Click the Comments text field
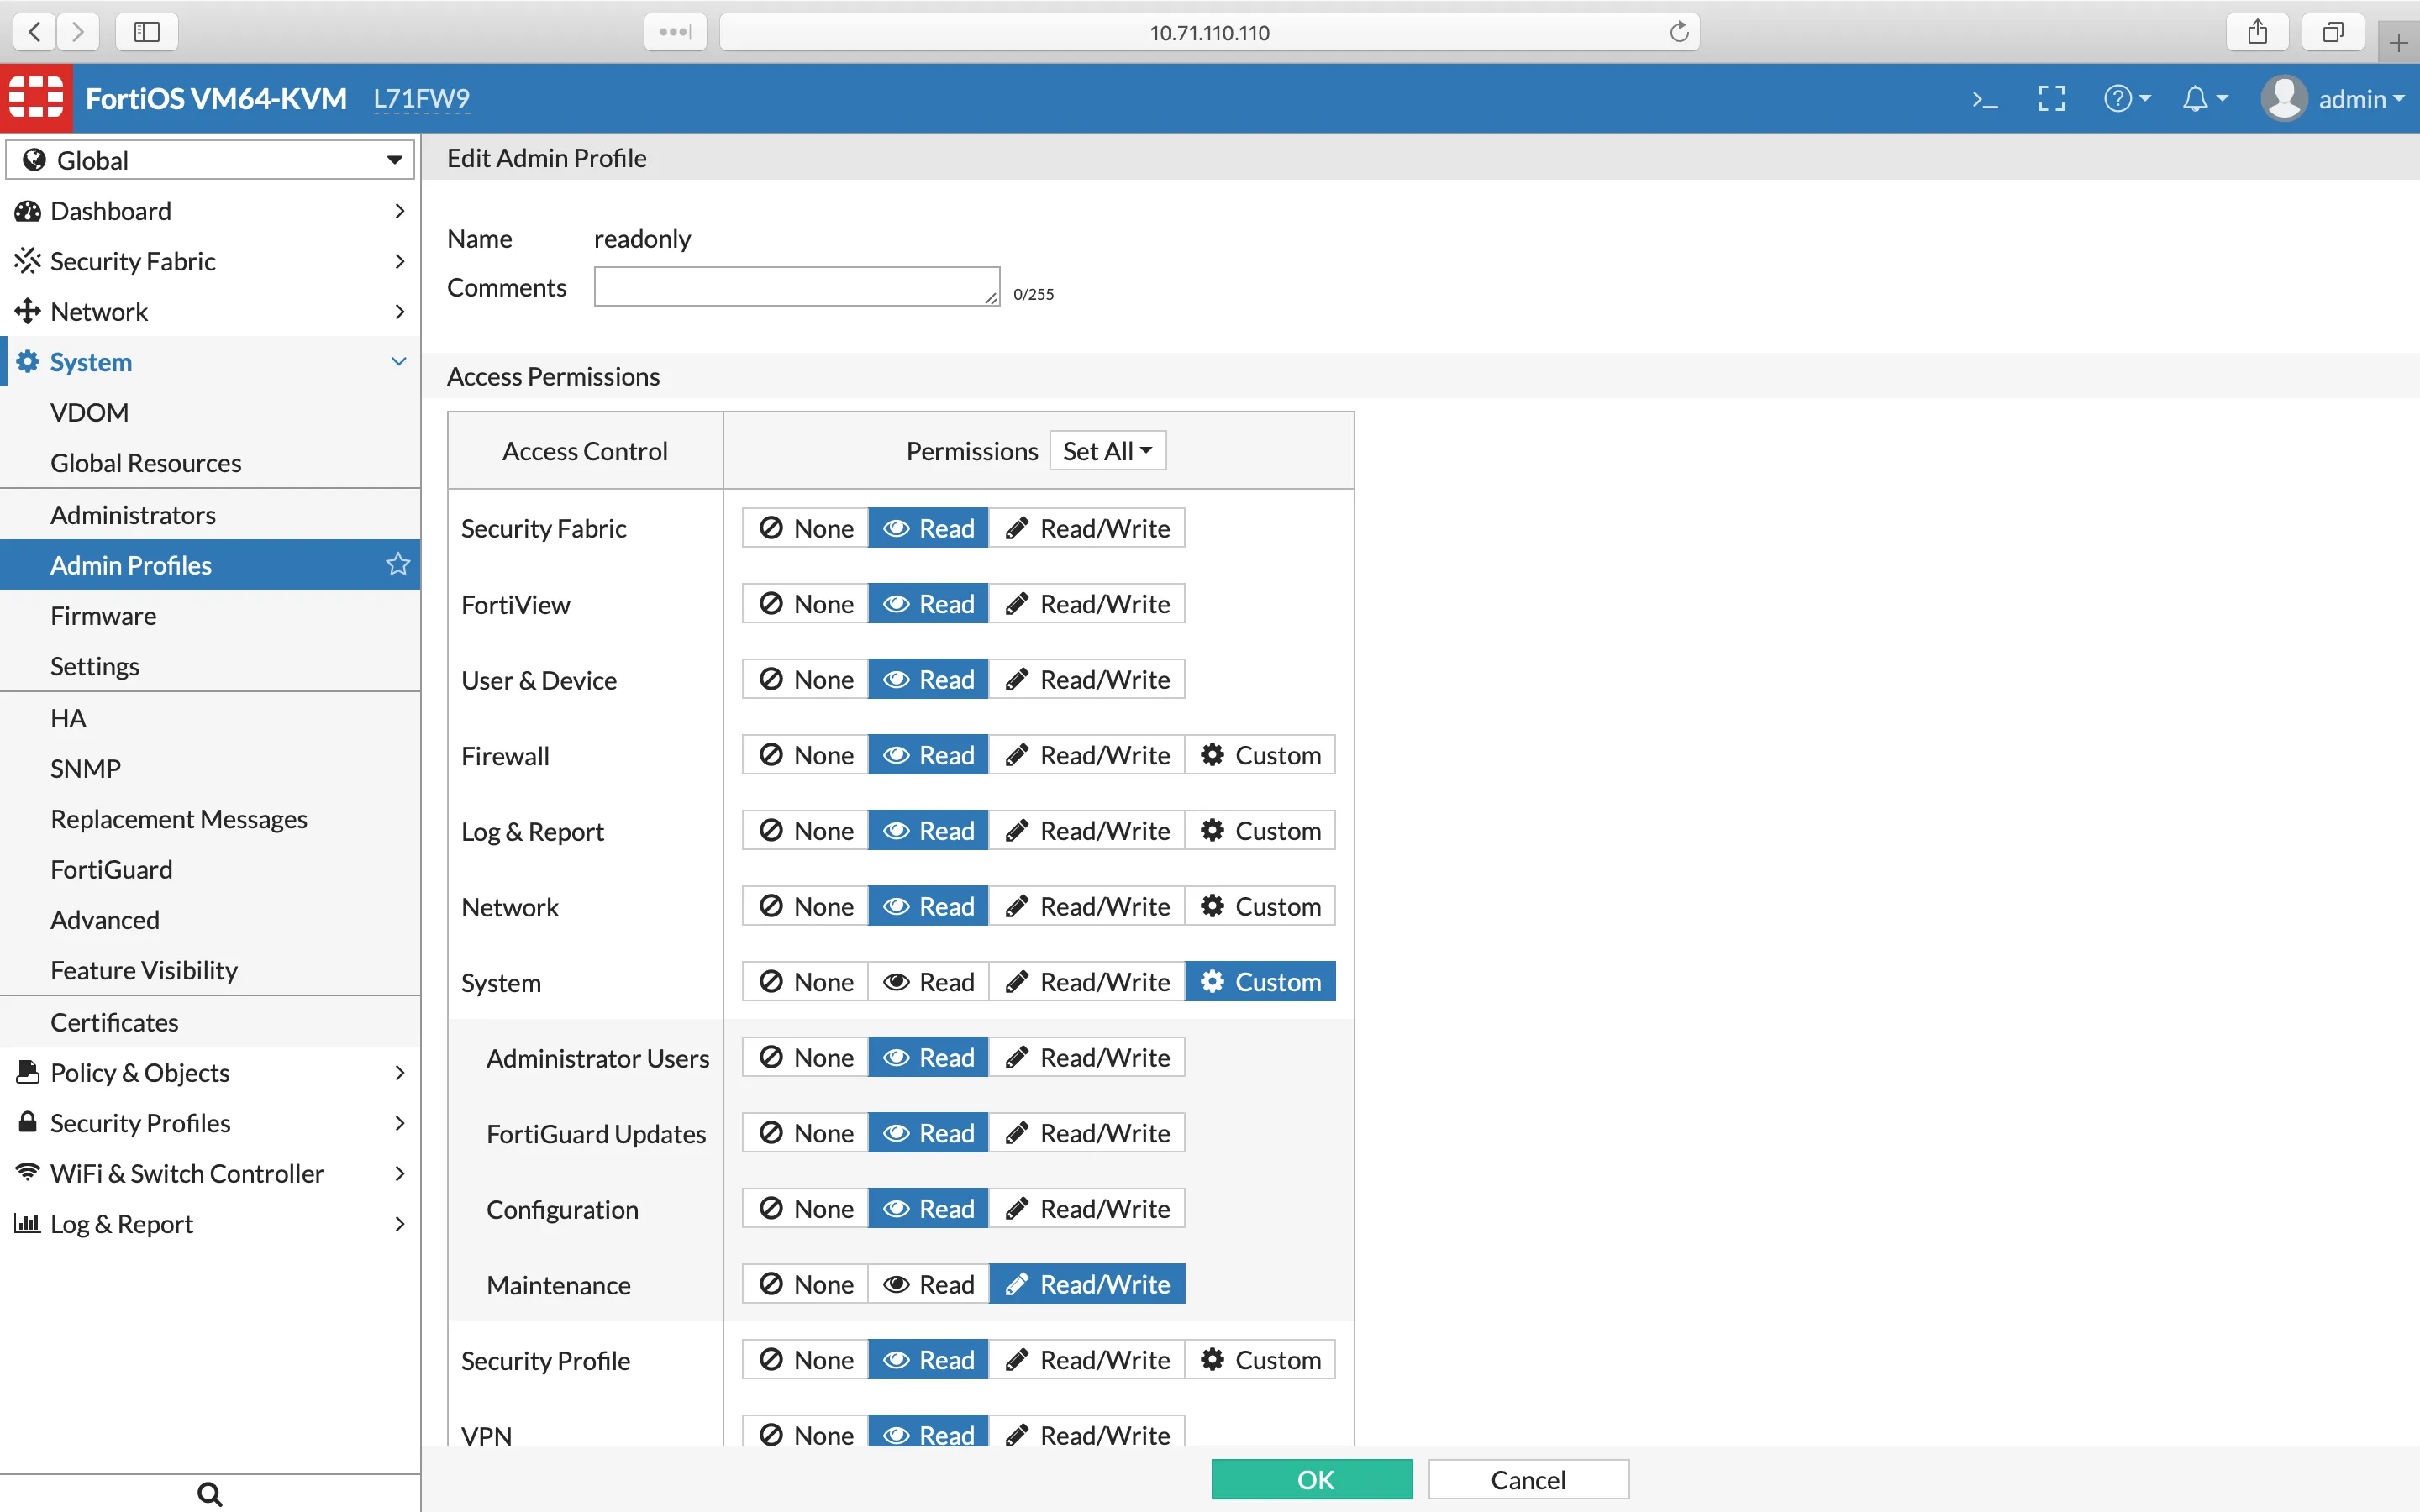This screenshot has width=2420, height=1512. pos(796,287)
